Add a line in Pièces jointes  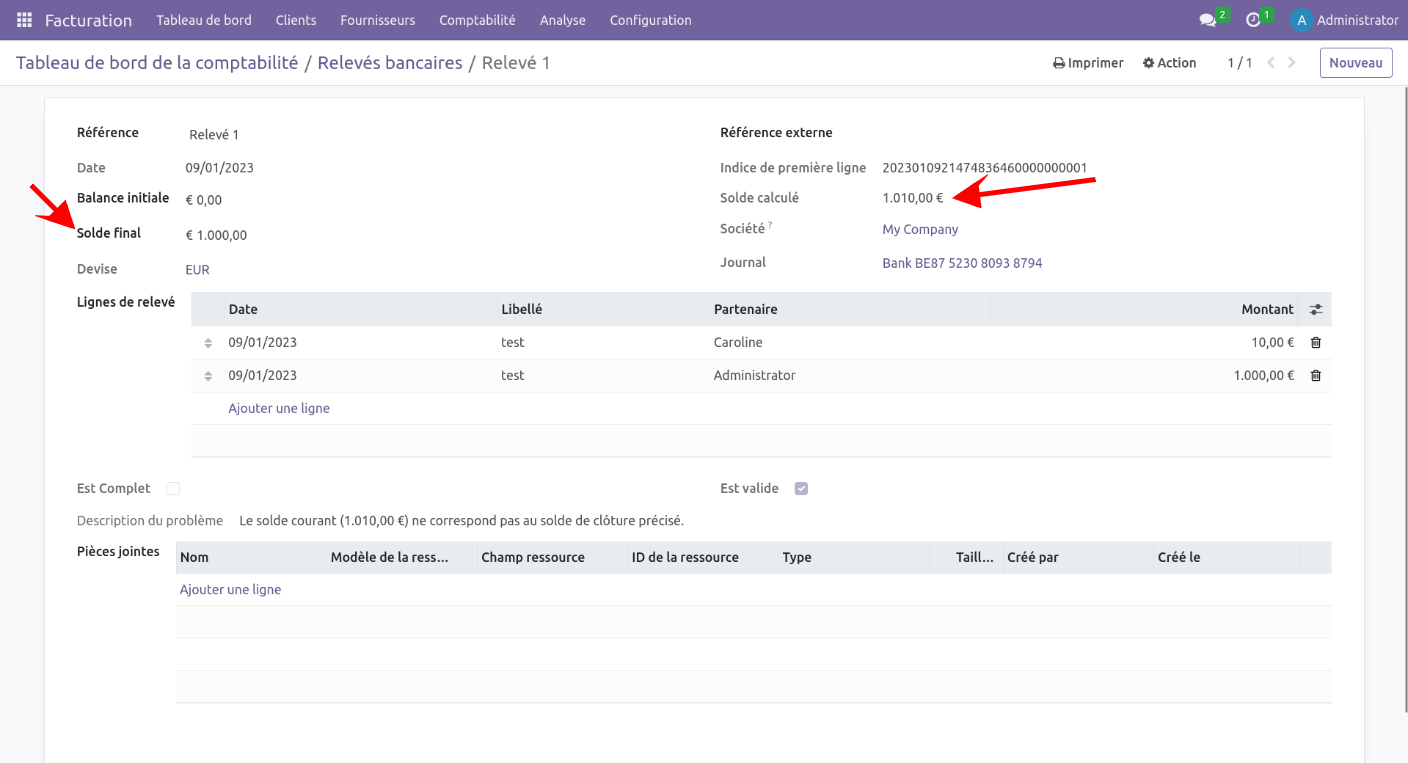(230, 590)
